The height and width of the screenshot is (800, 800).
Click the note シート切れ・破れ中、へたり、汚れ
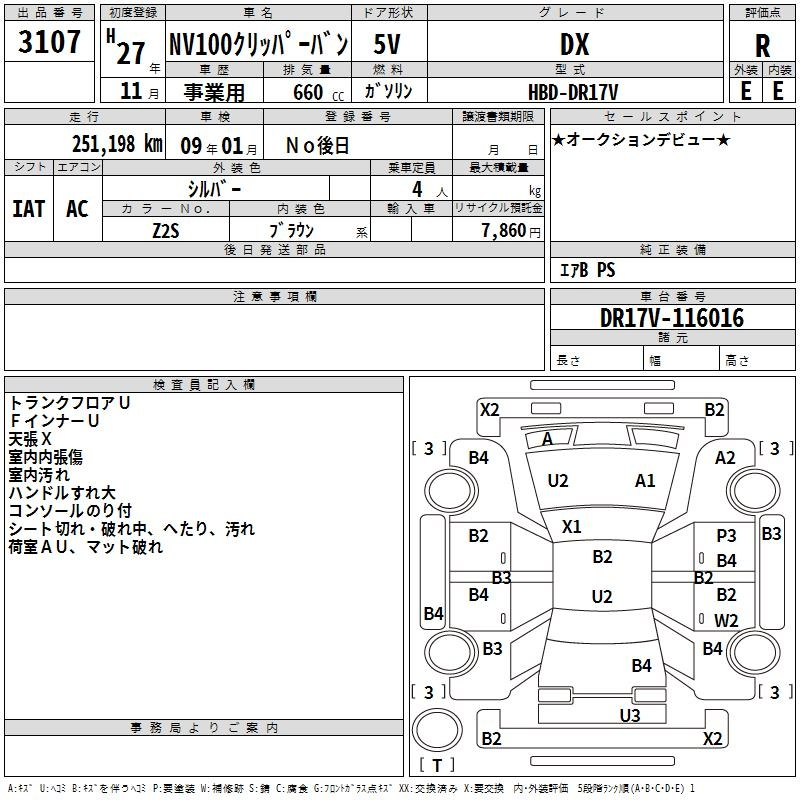pyautogui.click(x=132, y=529)
